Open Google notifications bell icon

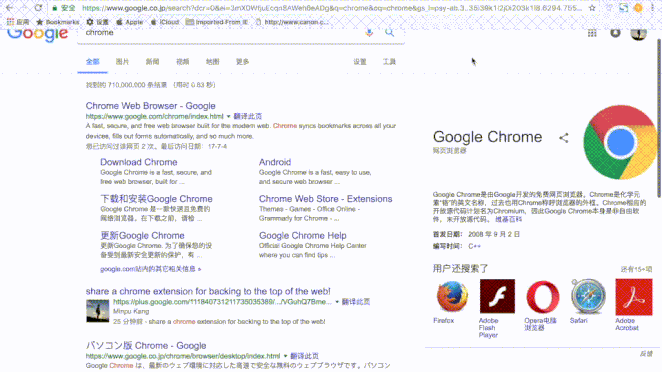(615, 33)
